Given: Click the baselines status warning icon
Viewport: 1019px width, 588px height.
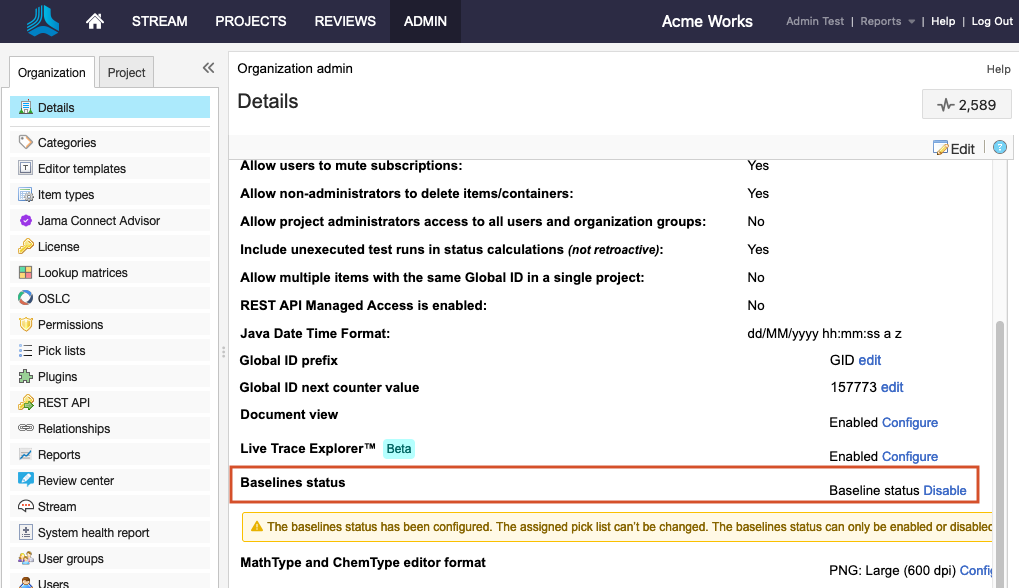Looking at the screenshot, I should (257, 526).
